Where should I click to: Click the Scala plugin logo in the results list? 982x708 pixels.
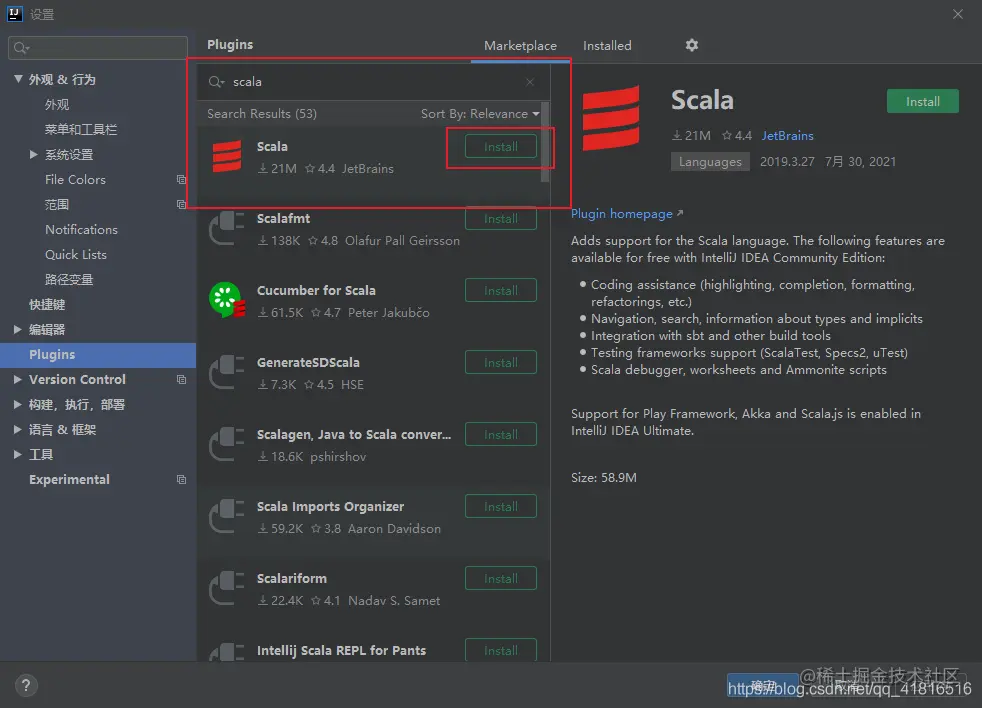coord(227,157)
